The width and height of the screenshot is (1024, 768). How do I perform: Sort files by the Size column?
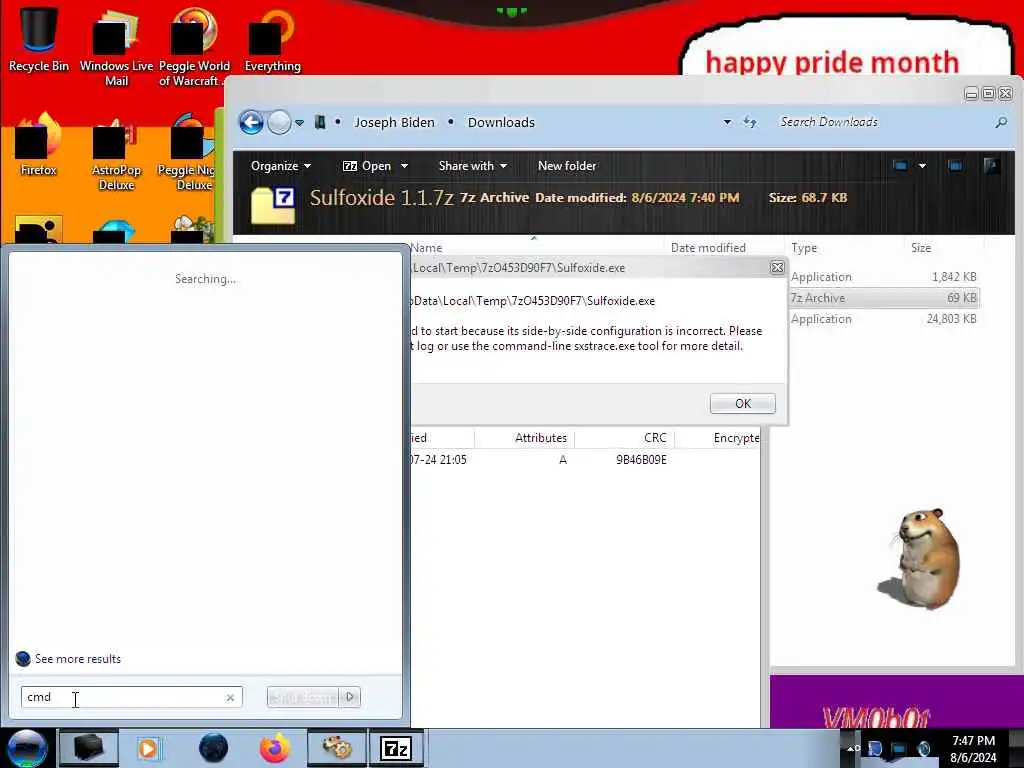click(x=921, y=248)
